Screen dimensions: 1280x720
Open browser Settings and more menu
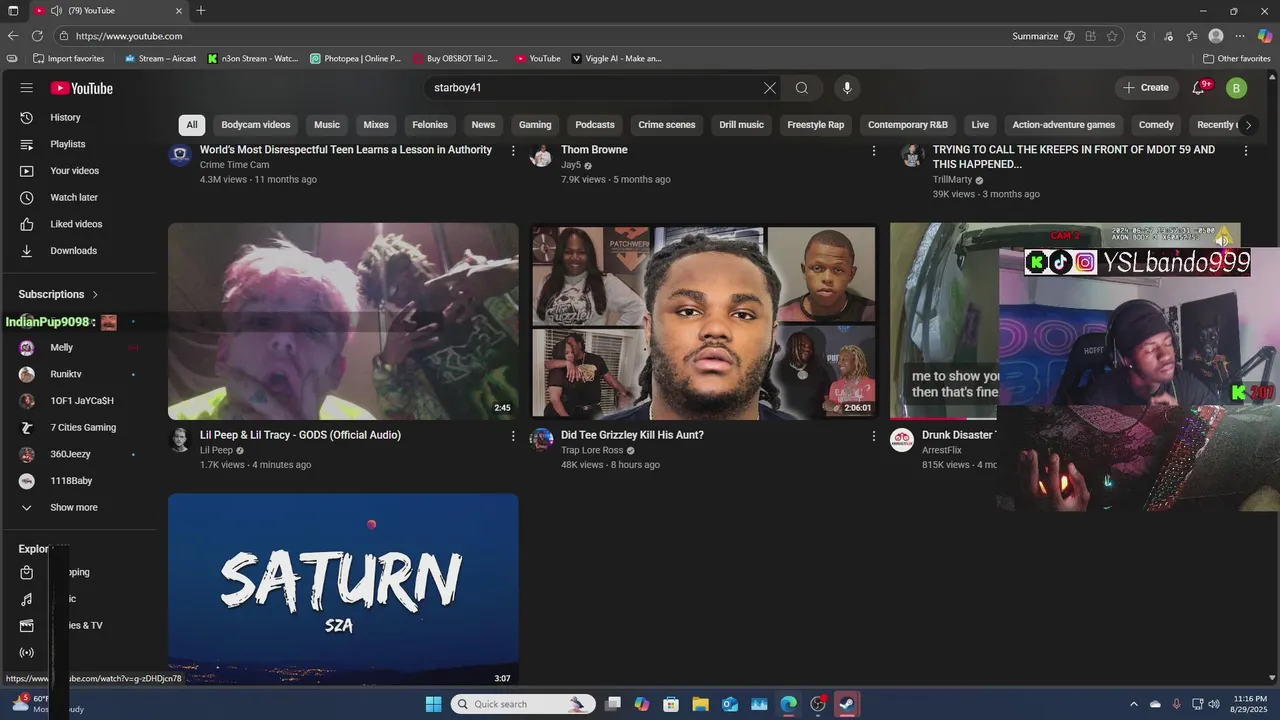tap(1241, 36)
